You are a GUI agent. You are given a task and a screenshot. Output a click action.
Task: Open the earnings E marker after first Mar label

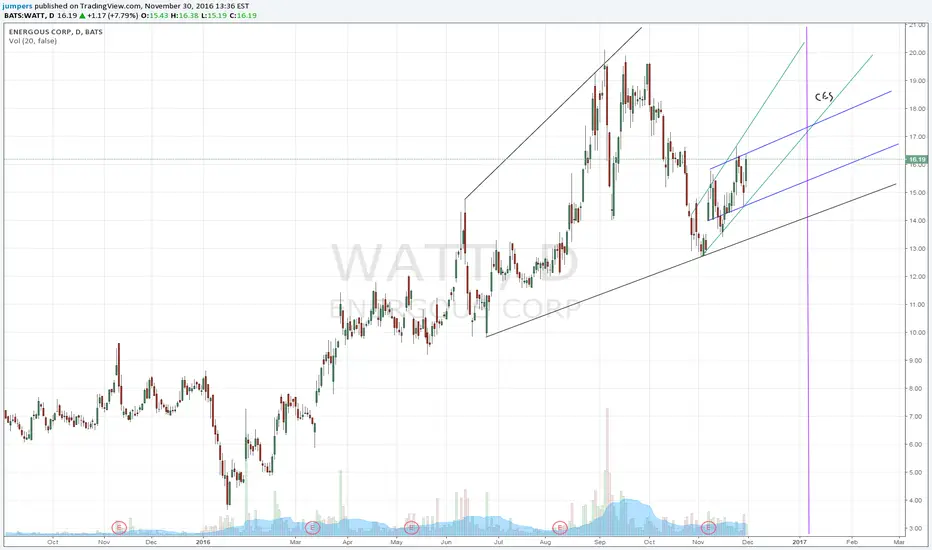coord(313,527)
